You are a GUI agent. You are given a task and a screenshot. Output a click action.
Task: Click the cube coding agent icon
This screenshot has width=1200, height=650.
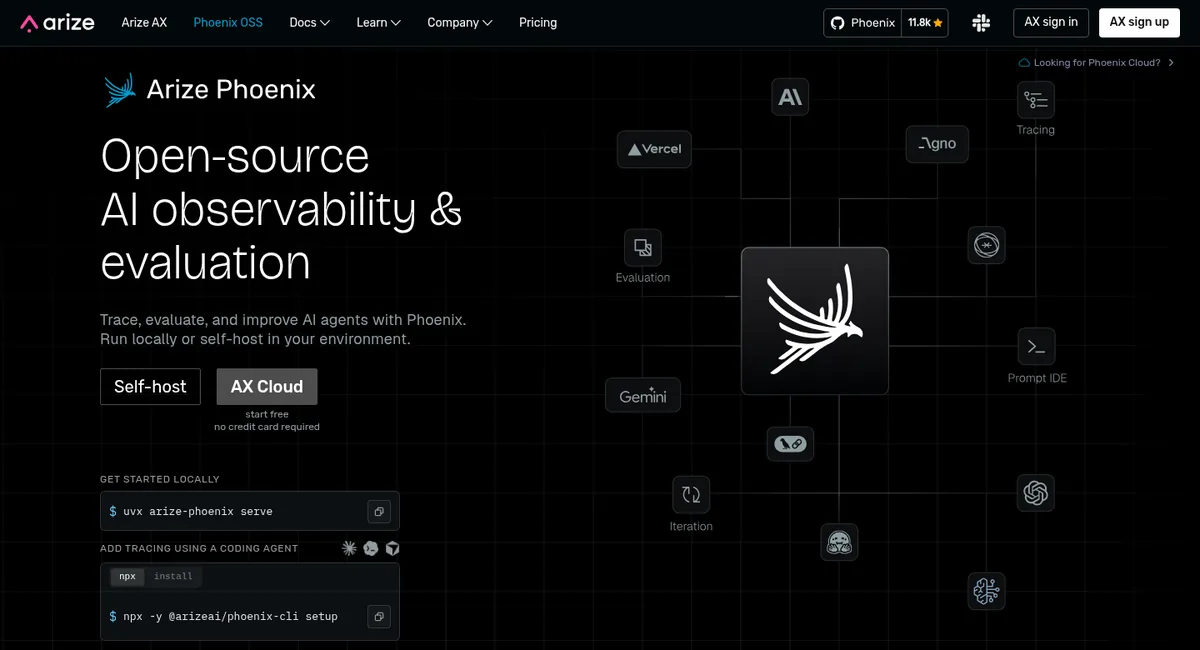pyautogui.click(x=393, y=548)
